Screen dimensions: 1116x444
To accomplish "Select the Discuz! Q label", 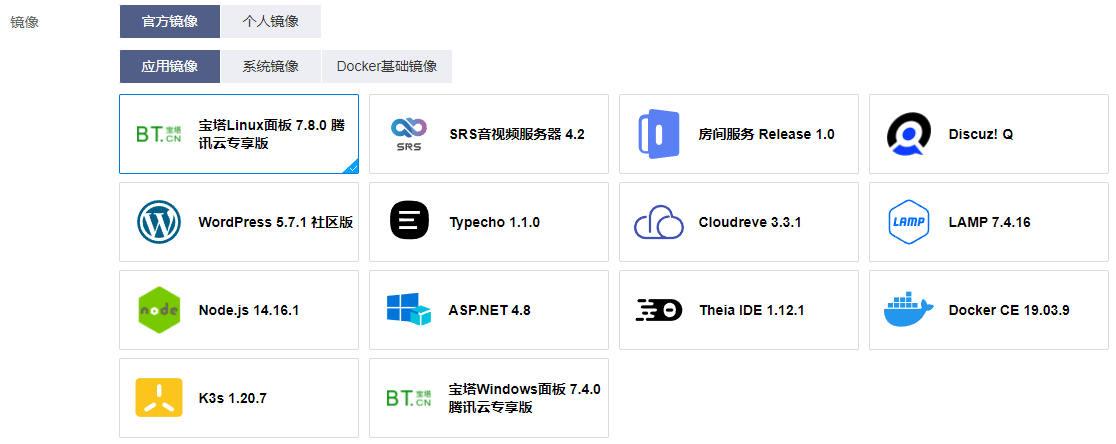I will [x=981, y=134].
